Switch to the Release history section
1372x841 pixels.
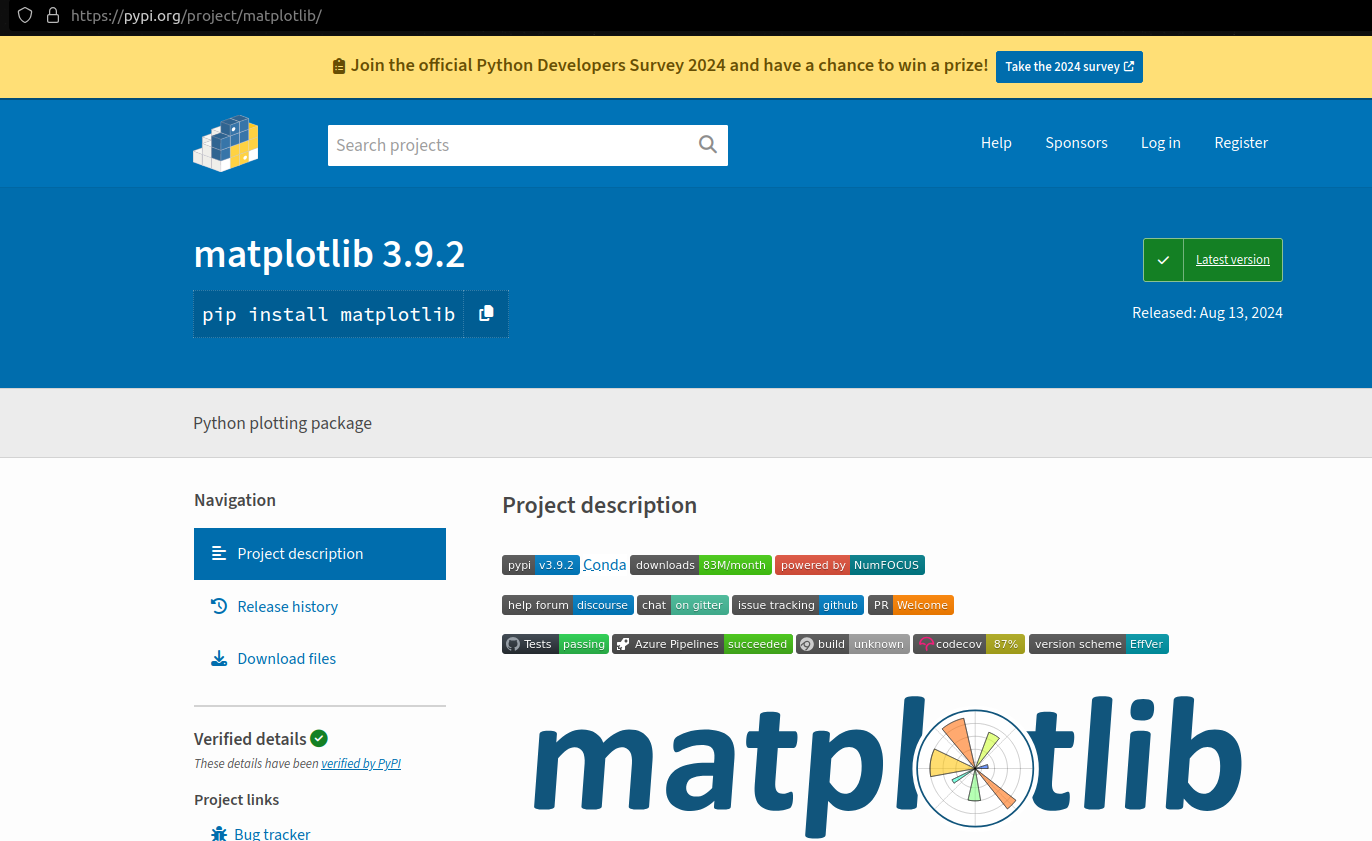pos(288,606)
